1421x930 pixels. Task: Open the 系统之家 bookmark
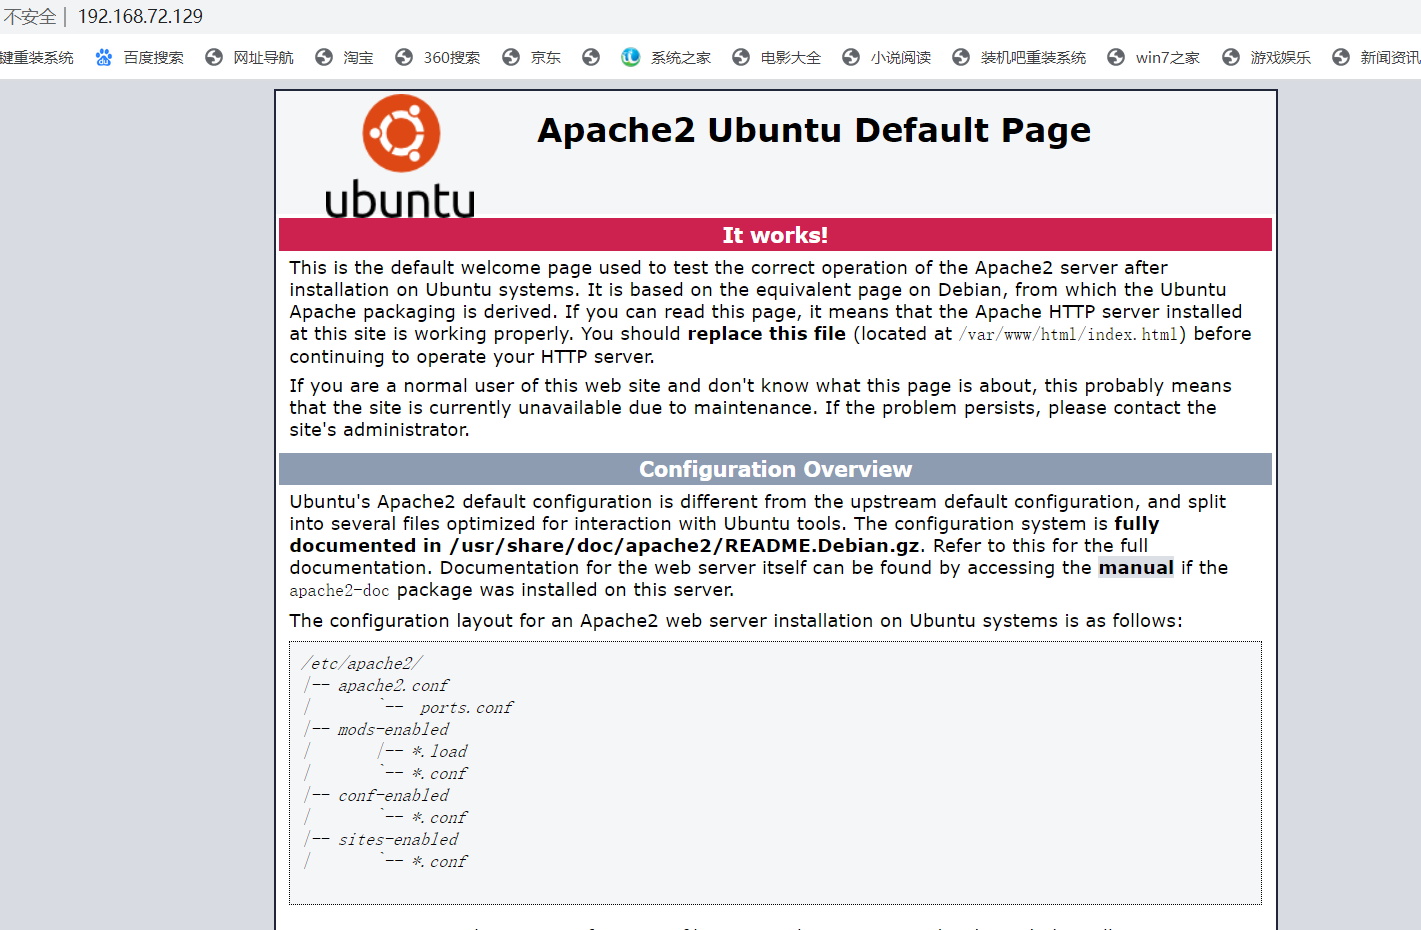point(666,58)
